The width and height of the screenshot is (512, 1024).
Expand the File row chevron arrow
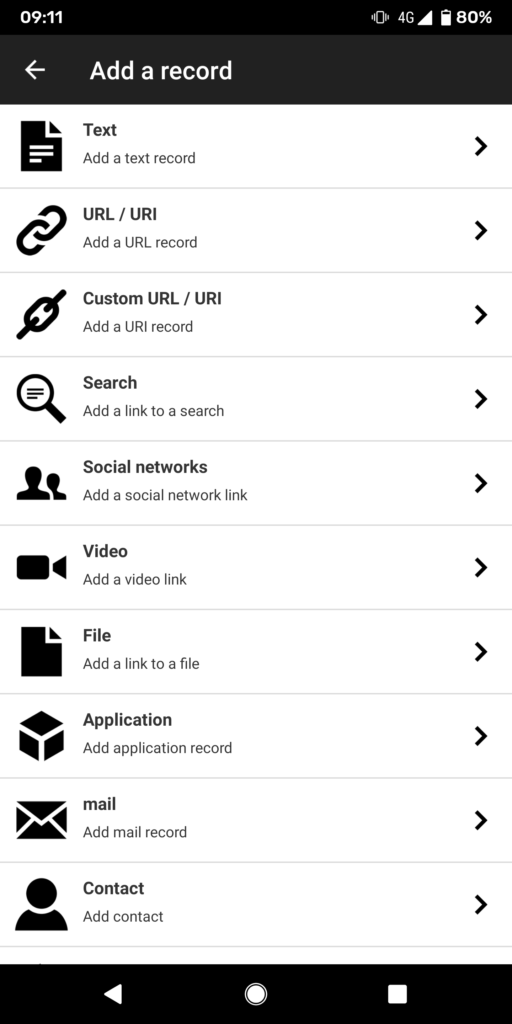(481, 652)
